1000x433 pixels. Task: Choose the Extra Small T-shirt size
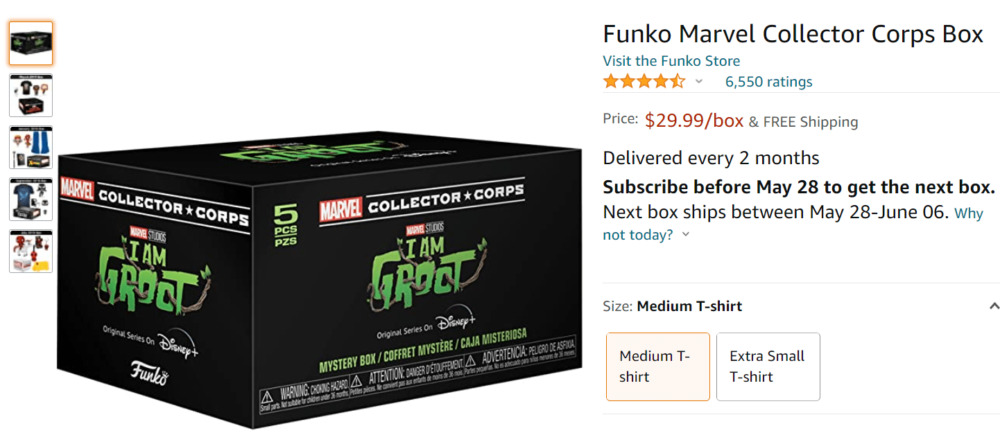point(768,367)
